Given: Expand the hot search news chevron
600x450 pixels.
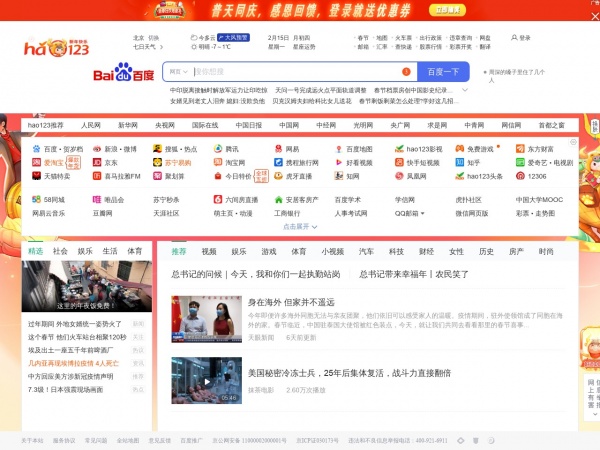Looking at the screenshot, I should [465, 90].
